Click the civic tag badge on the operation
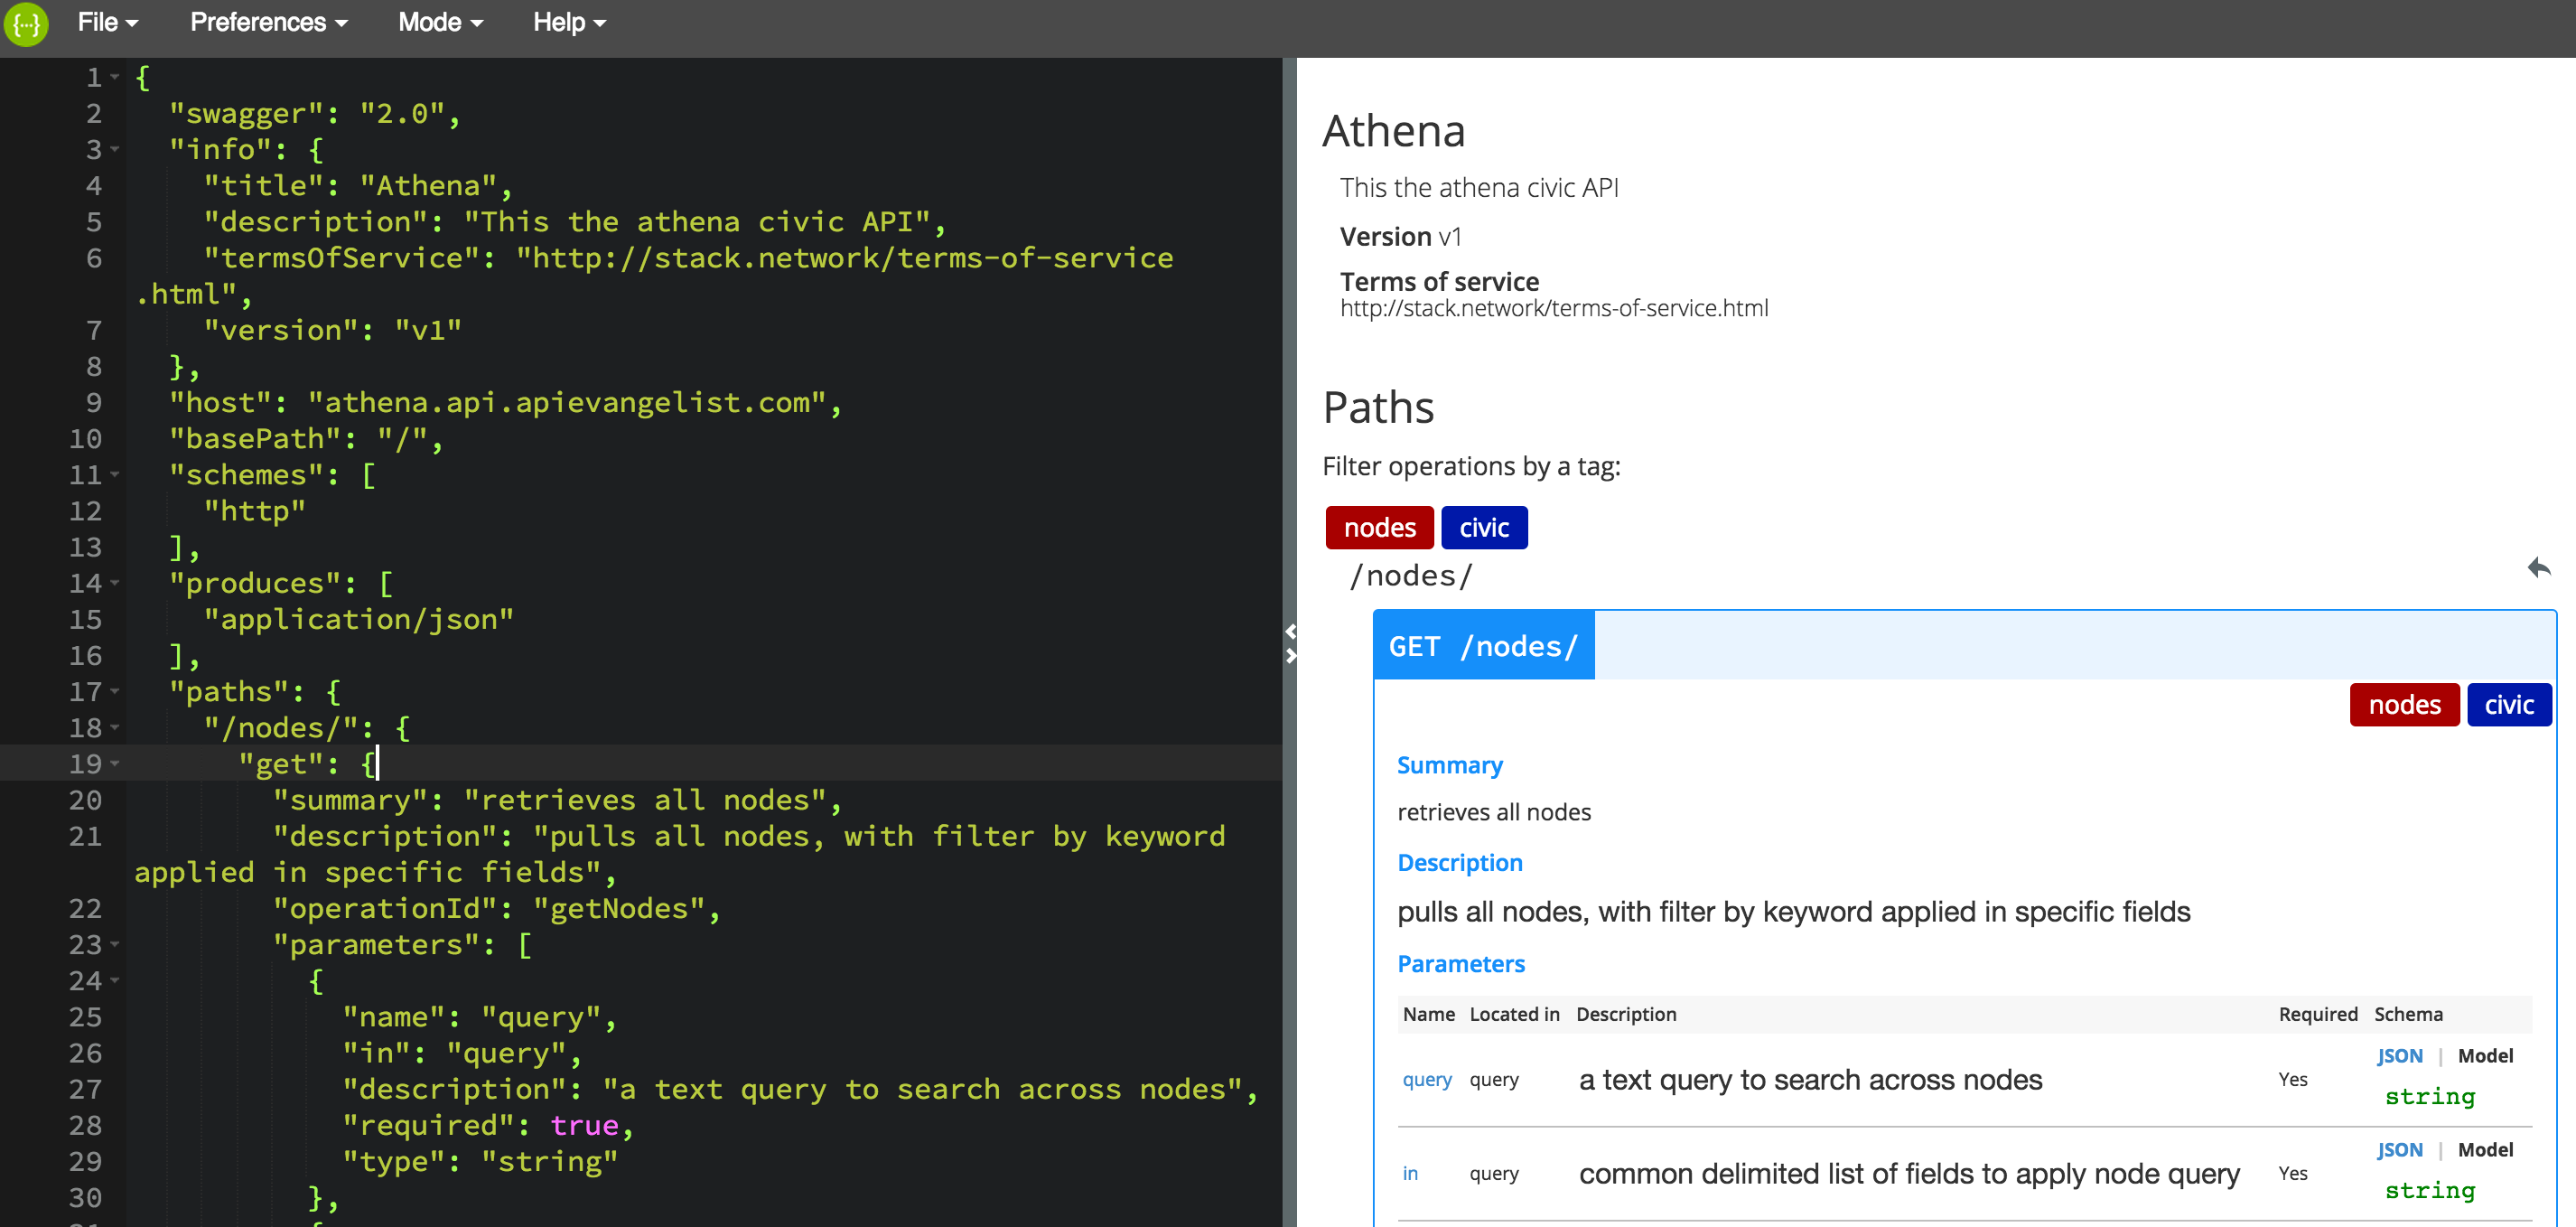This screenshot has width=2576, height=1227. pyautogui.click(x=2510, y=704)
